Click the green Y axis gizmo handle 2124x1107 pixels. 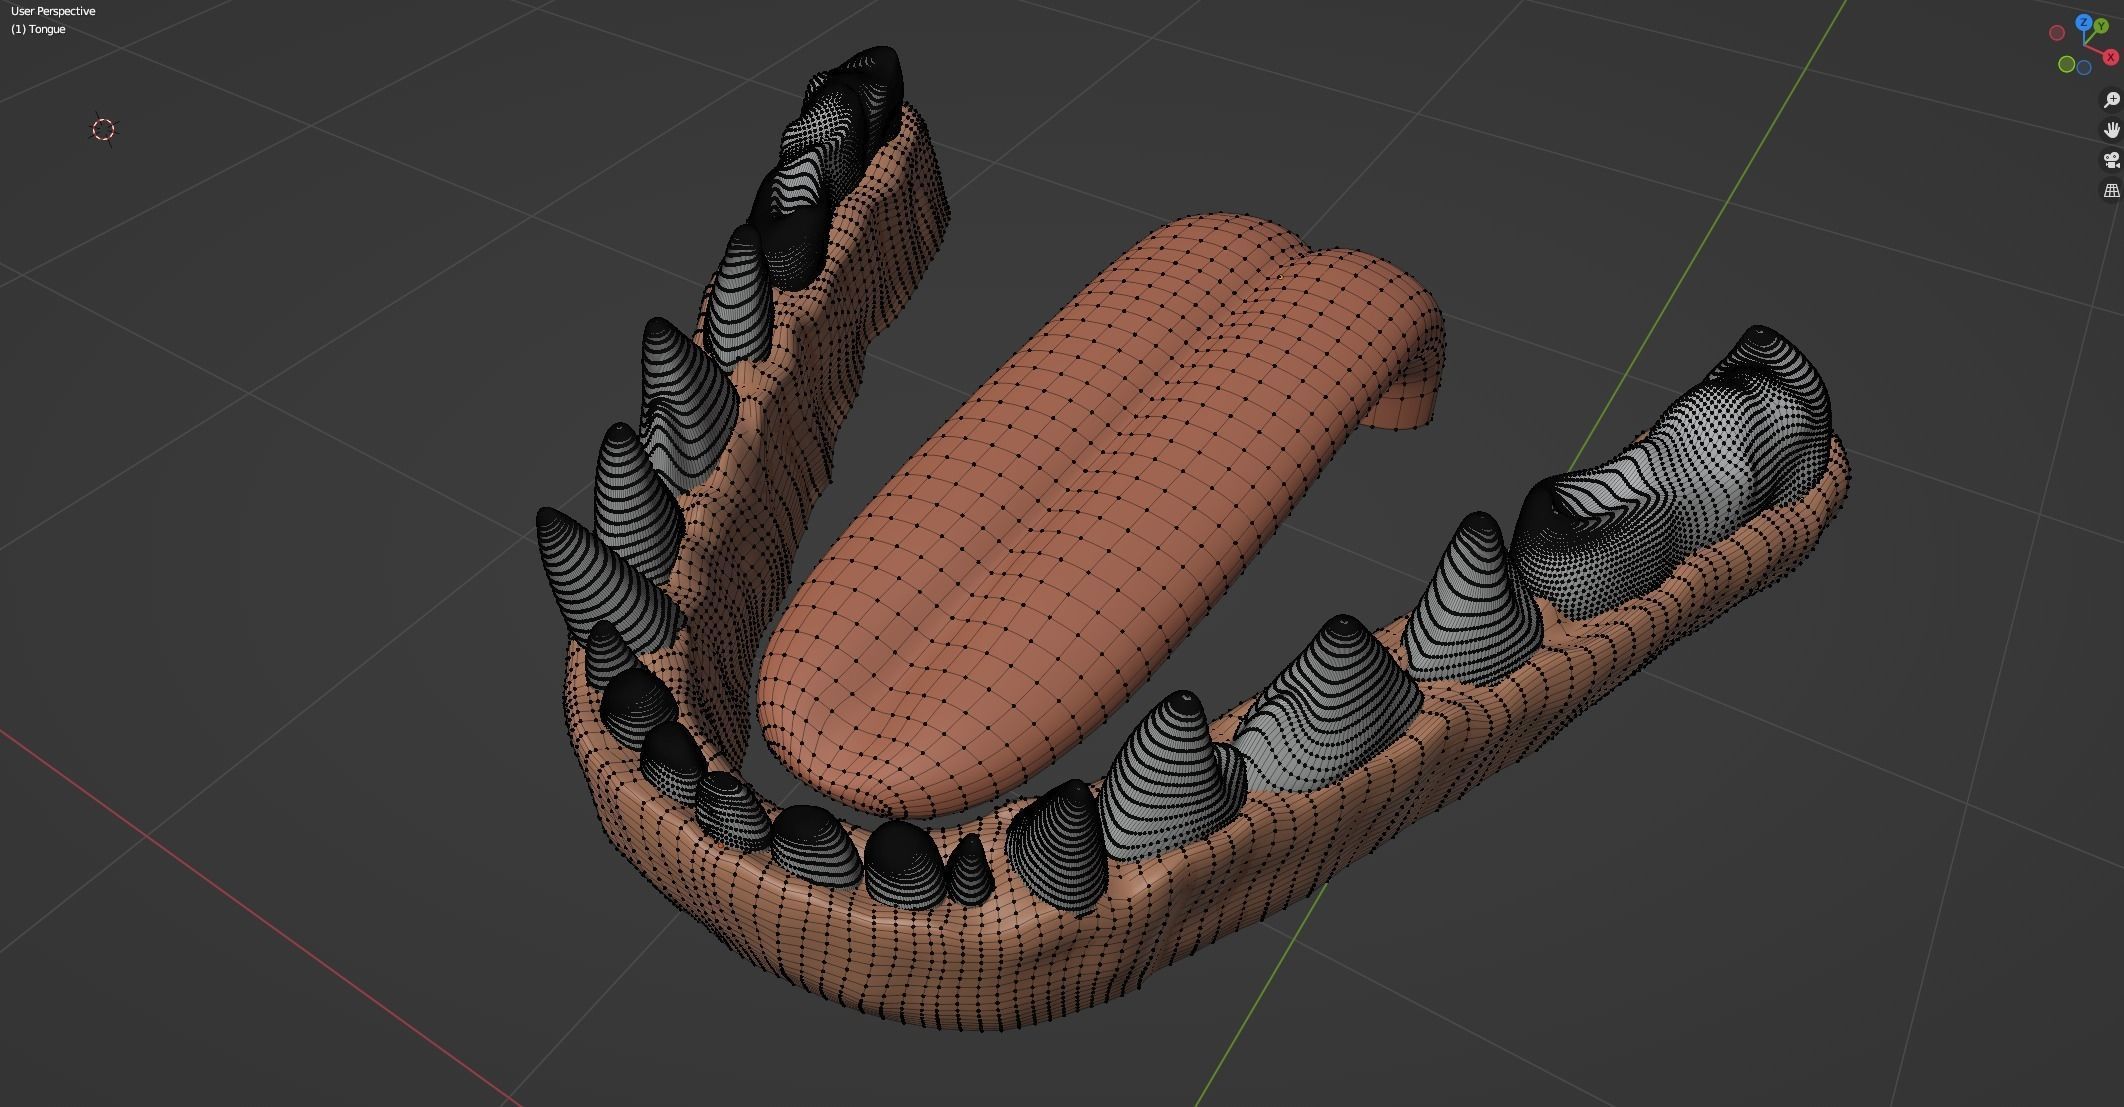(x=2101, y=27)
